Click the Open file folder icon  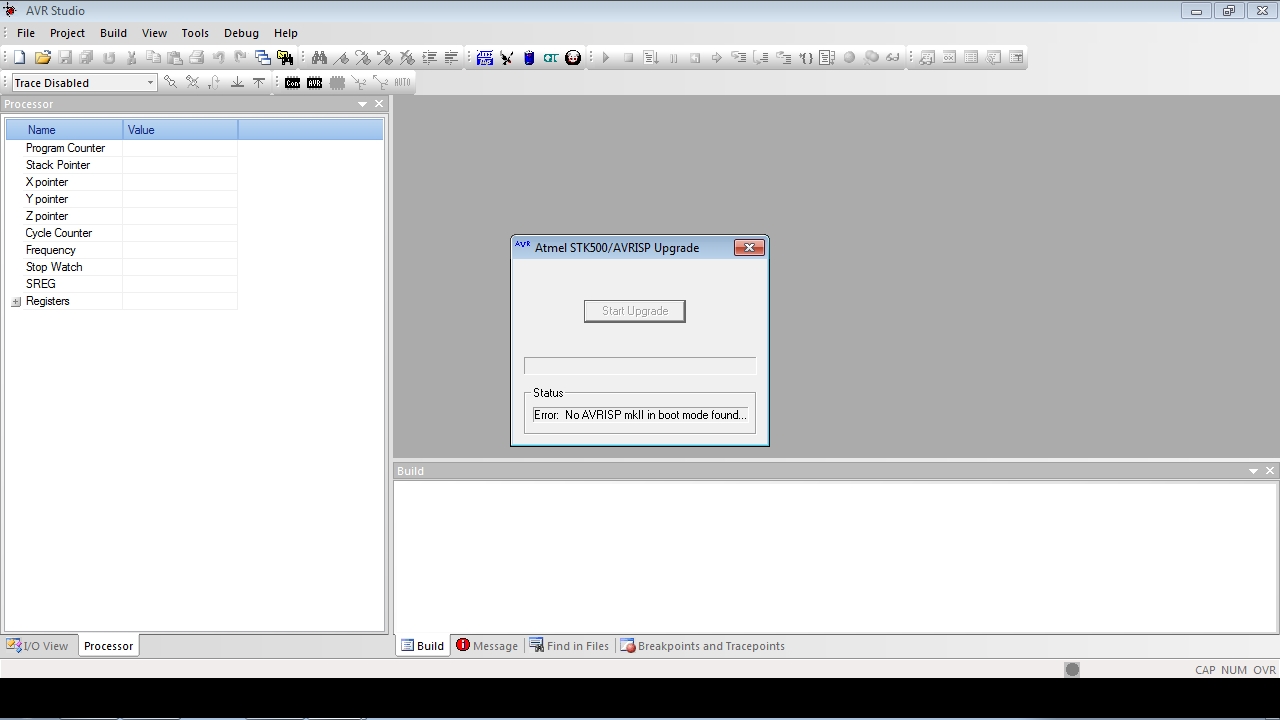pos(42,58)
